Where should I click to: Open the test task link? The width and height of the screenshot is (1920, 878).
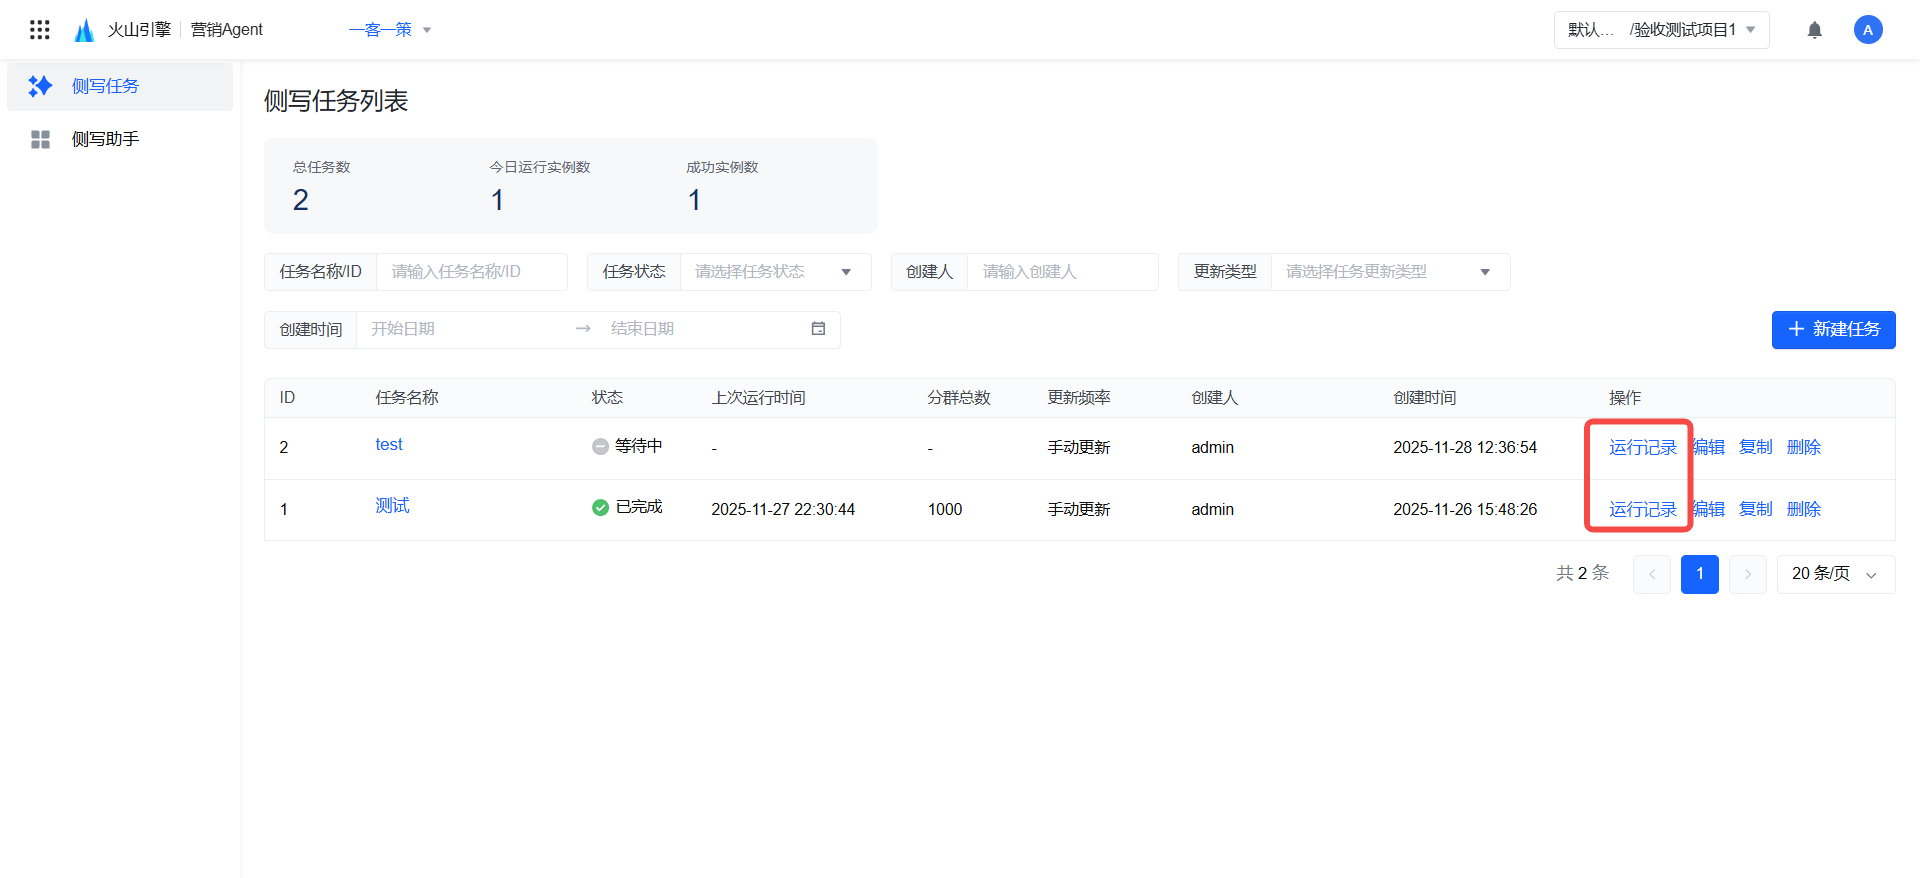(389, 445)
